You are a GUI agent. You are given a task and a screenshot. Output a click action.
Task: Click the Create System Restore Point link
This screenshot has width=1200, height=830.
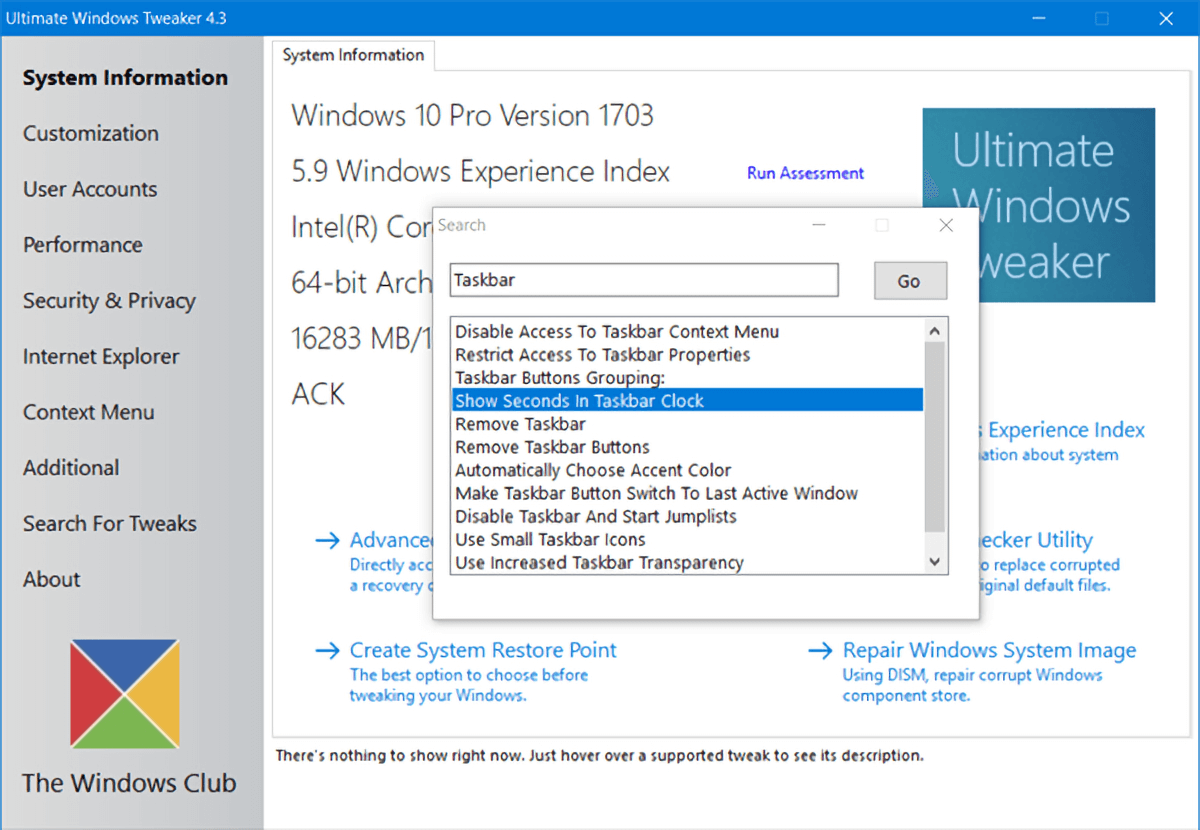[483, 650]
